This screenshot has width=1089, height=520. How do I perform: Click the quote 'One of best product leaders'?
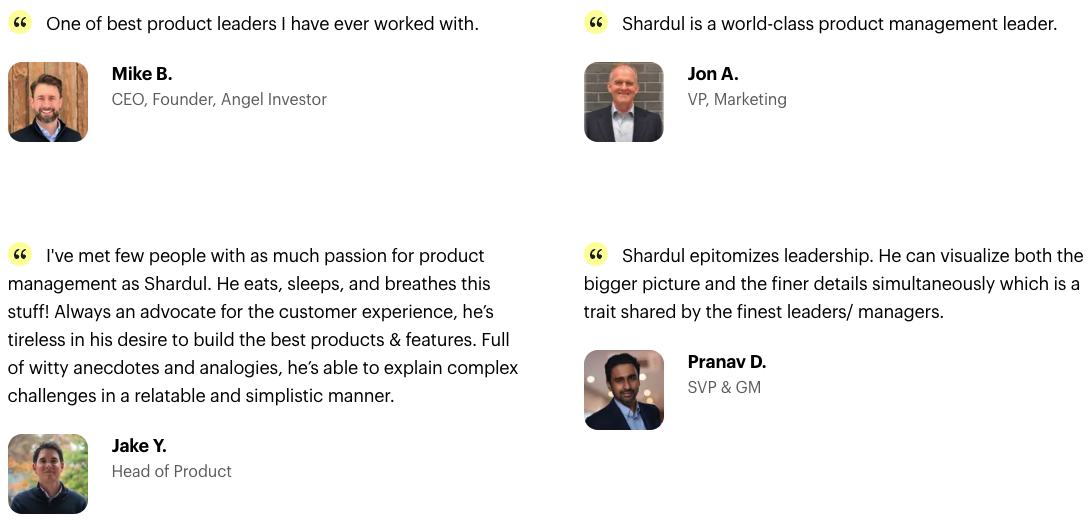[x=263, y=24]
